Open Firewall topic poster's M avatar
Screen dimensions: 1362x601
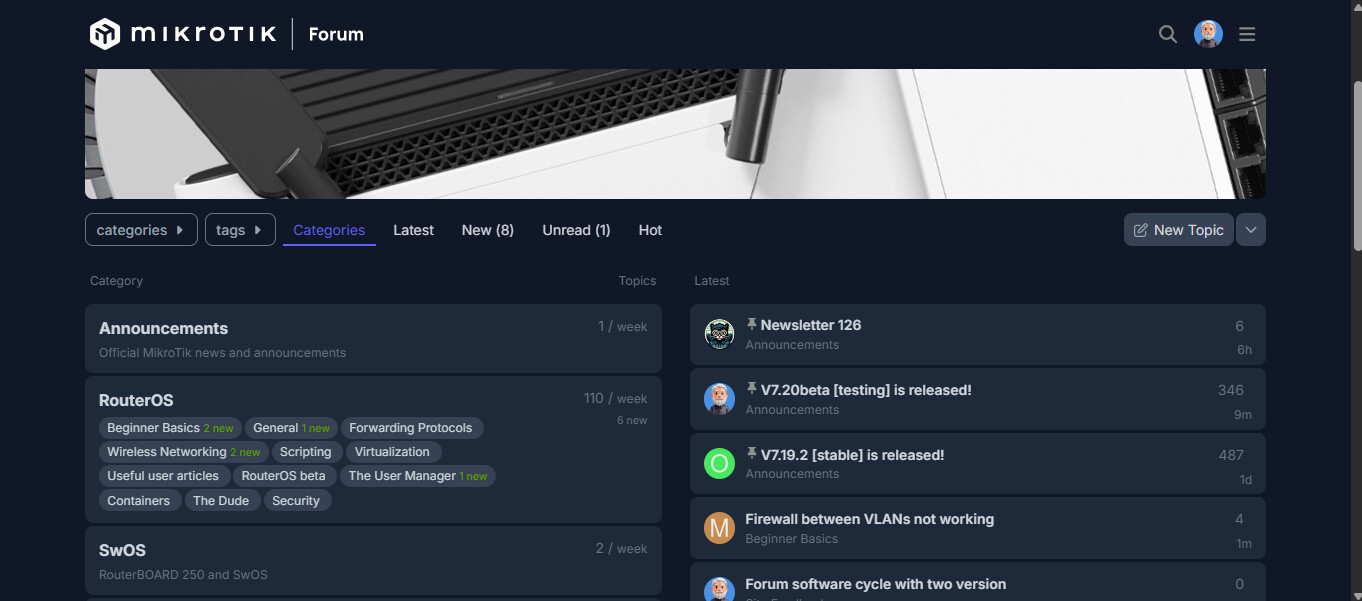pyautogui.click(x=720, y=528)
